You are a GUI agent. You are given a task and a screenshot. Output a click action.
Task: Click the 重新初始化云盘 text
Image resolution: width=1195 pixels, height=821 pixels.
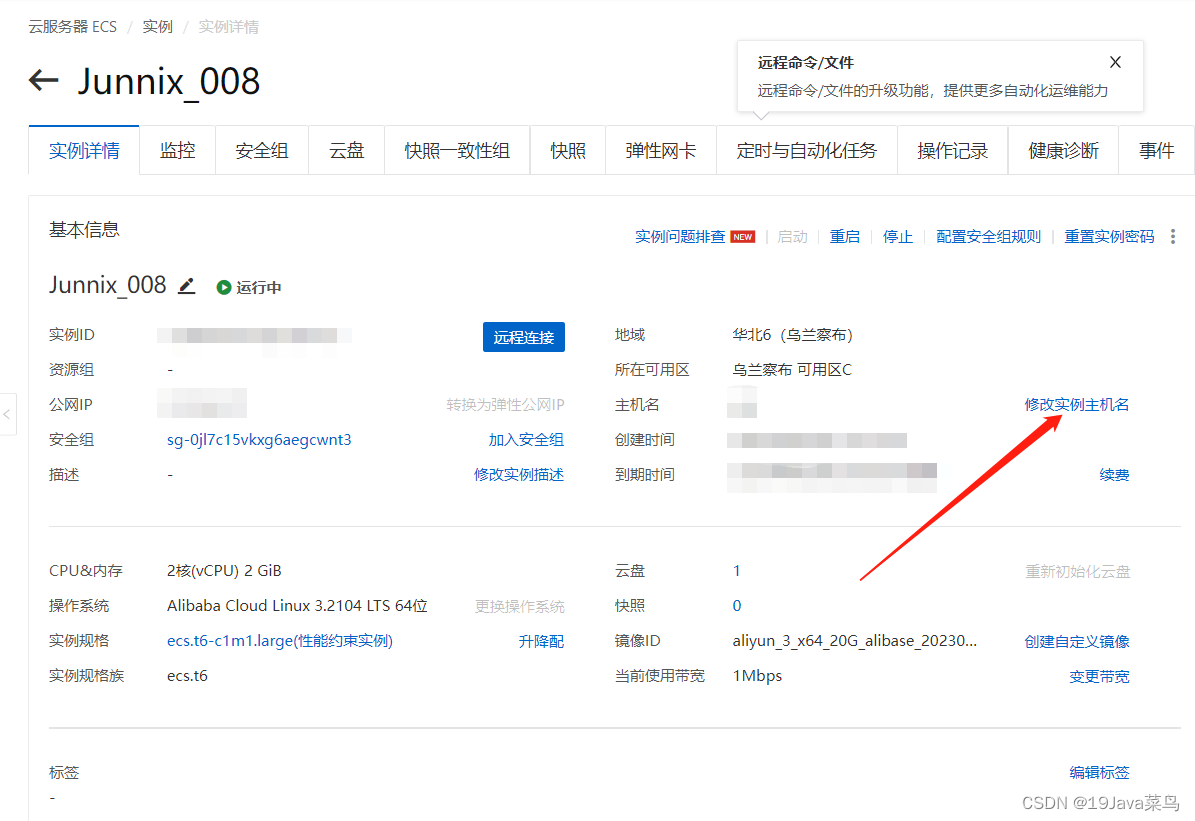pyautogui.click(x=1077, y=571)
